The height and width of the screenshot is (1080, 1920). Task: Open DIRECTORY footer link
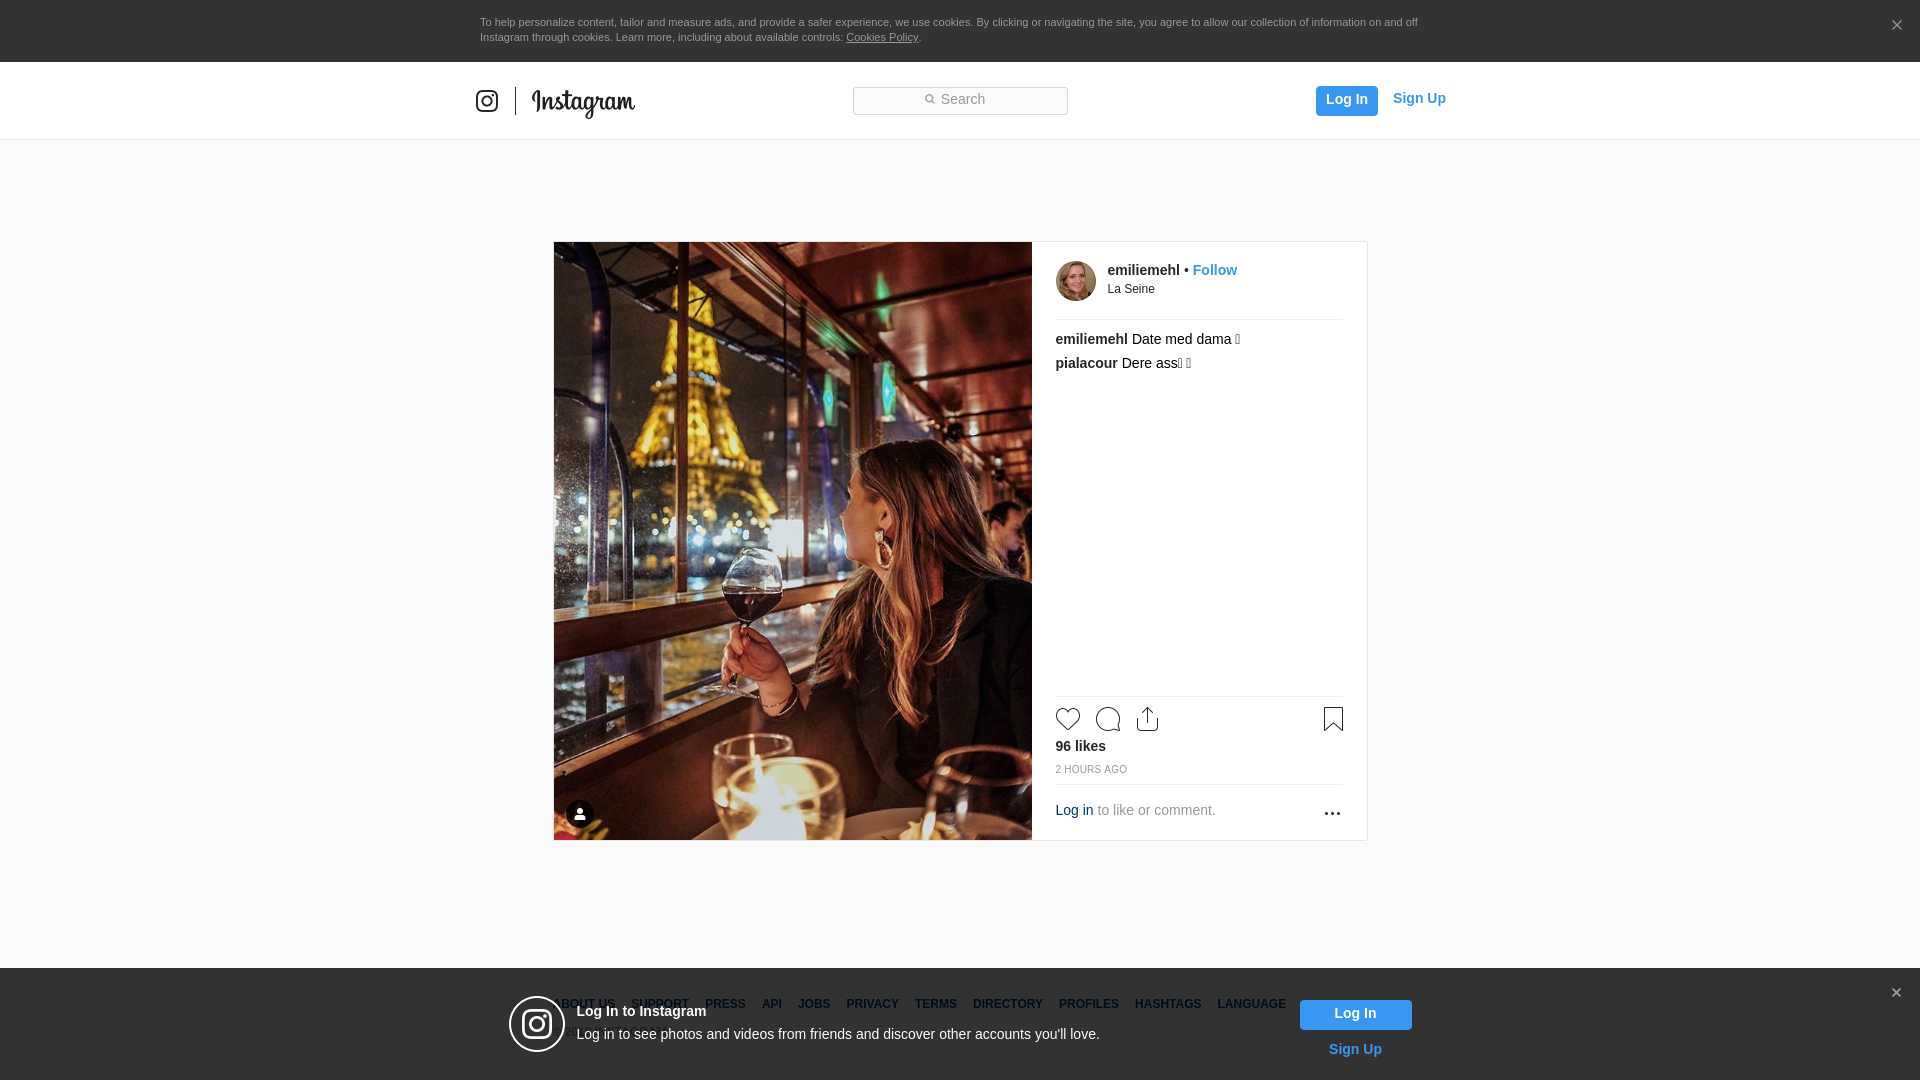click(1008, 1004)
